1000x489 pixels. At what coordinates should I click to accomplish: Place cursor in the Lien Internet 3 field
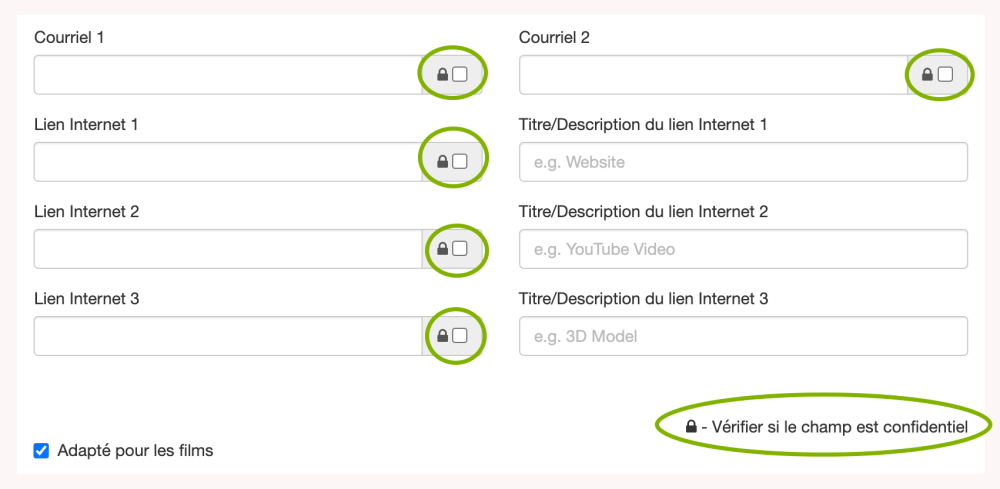(x=226, y=336)
